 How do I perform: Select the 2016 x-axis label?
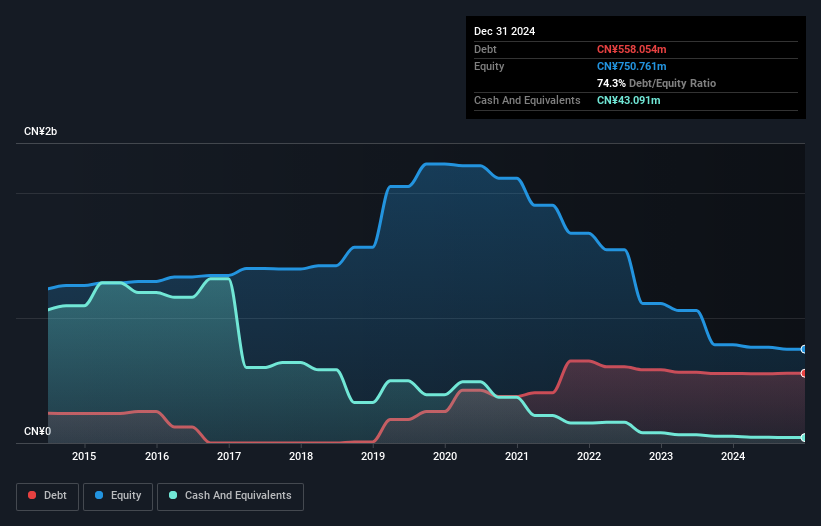point(157,456)
